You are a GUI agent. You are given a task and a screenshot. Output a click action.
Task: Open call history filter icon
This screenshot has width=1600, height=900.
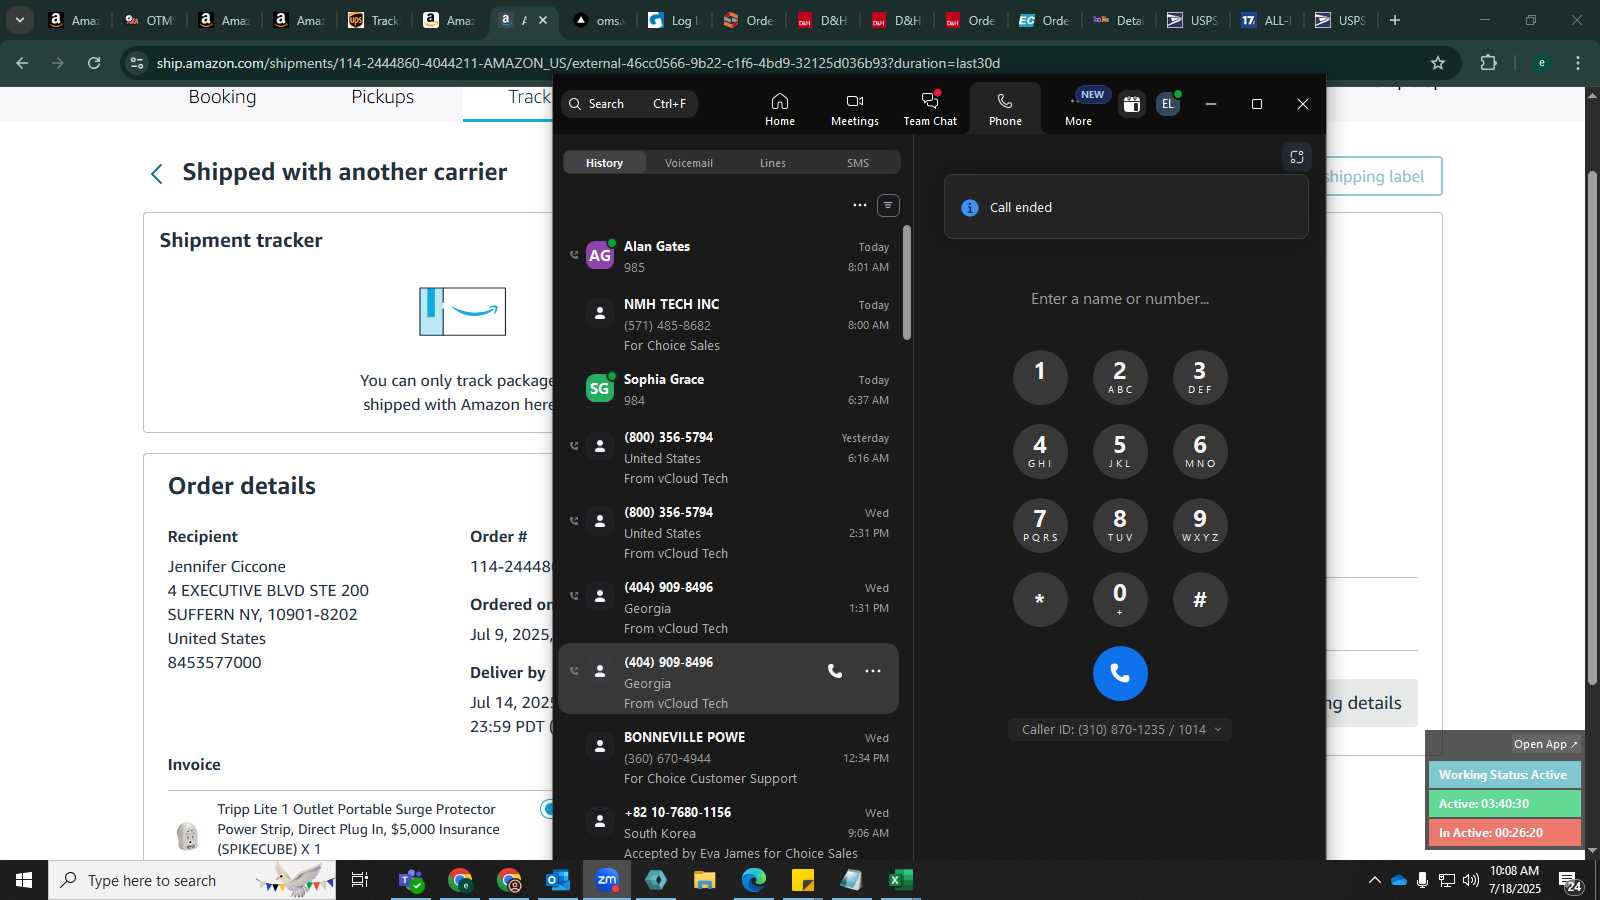click(888, 205)
